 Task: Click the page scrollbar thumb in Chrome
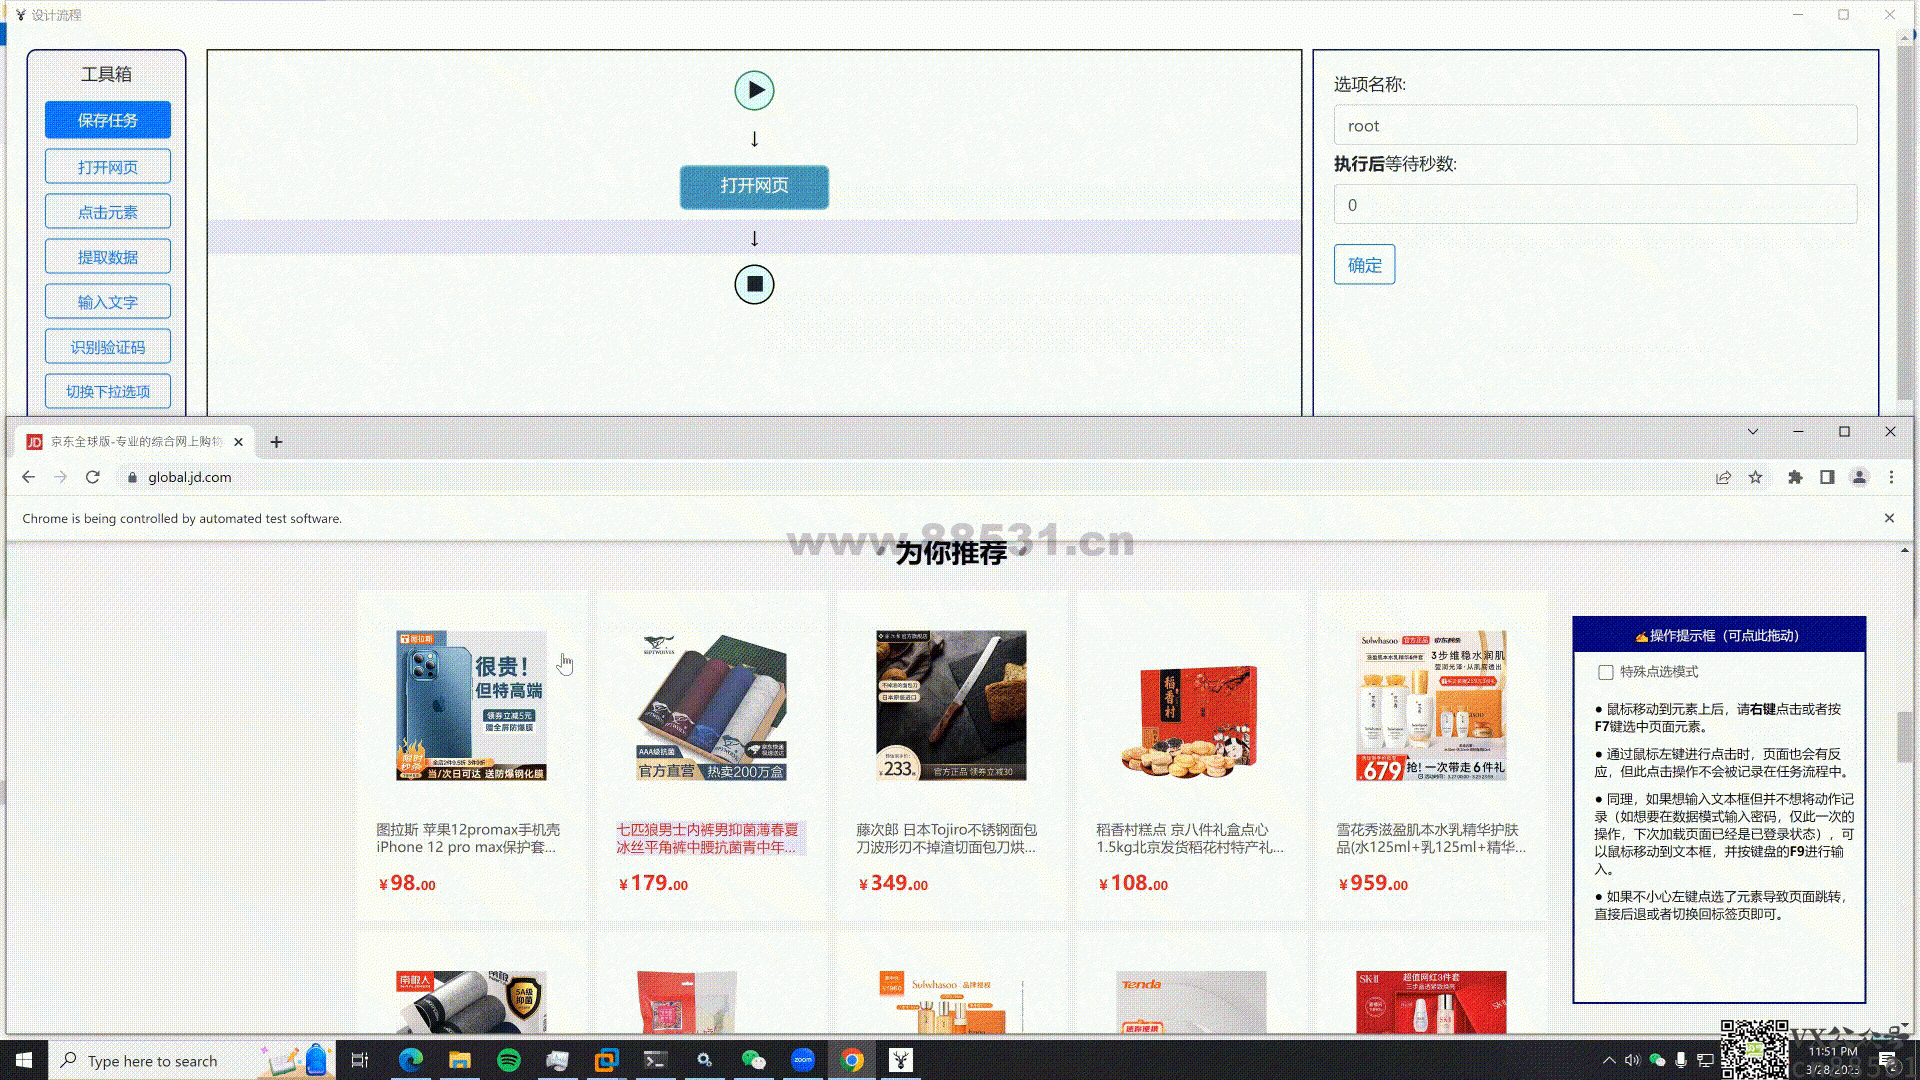click(1904, 736)
